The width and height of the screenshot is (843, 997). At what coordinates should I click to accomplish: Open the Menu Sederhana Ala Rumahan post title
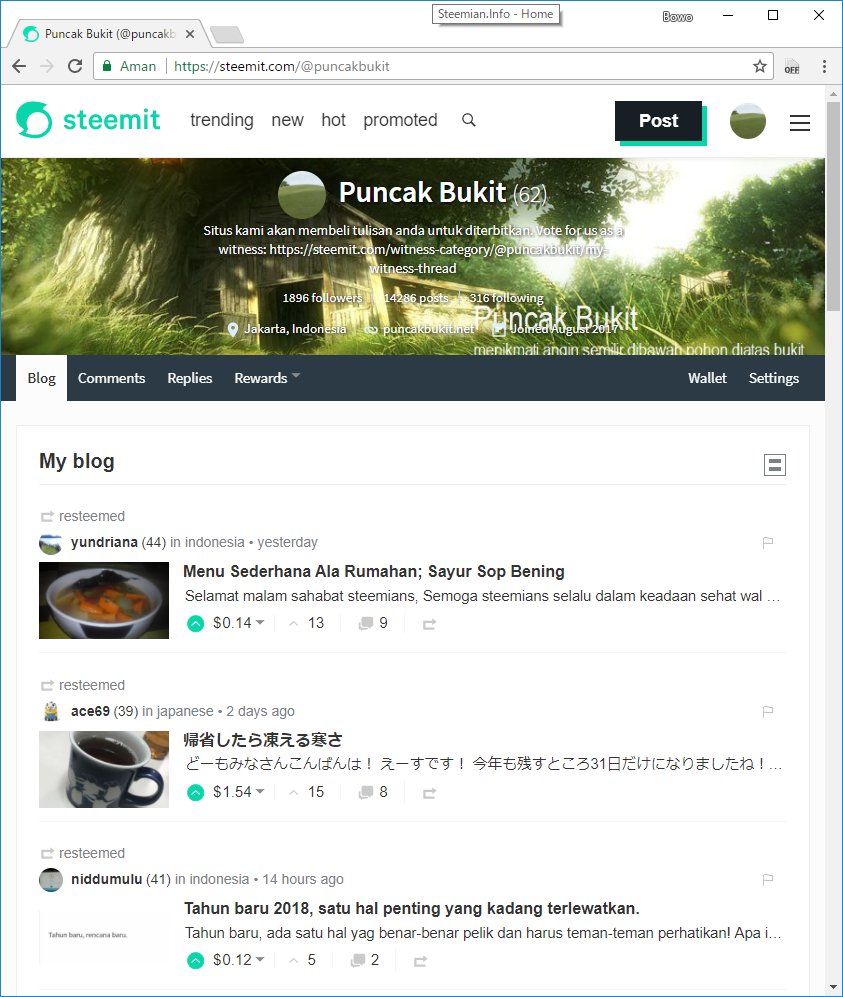(x=374, y=571)
